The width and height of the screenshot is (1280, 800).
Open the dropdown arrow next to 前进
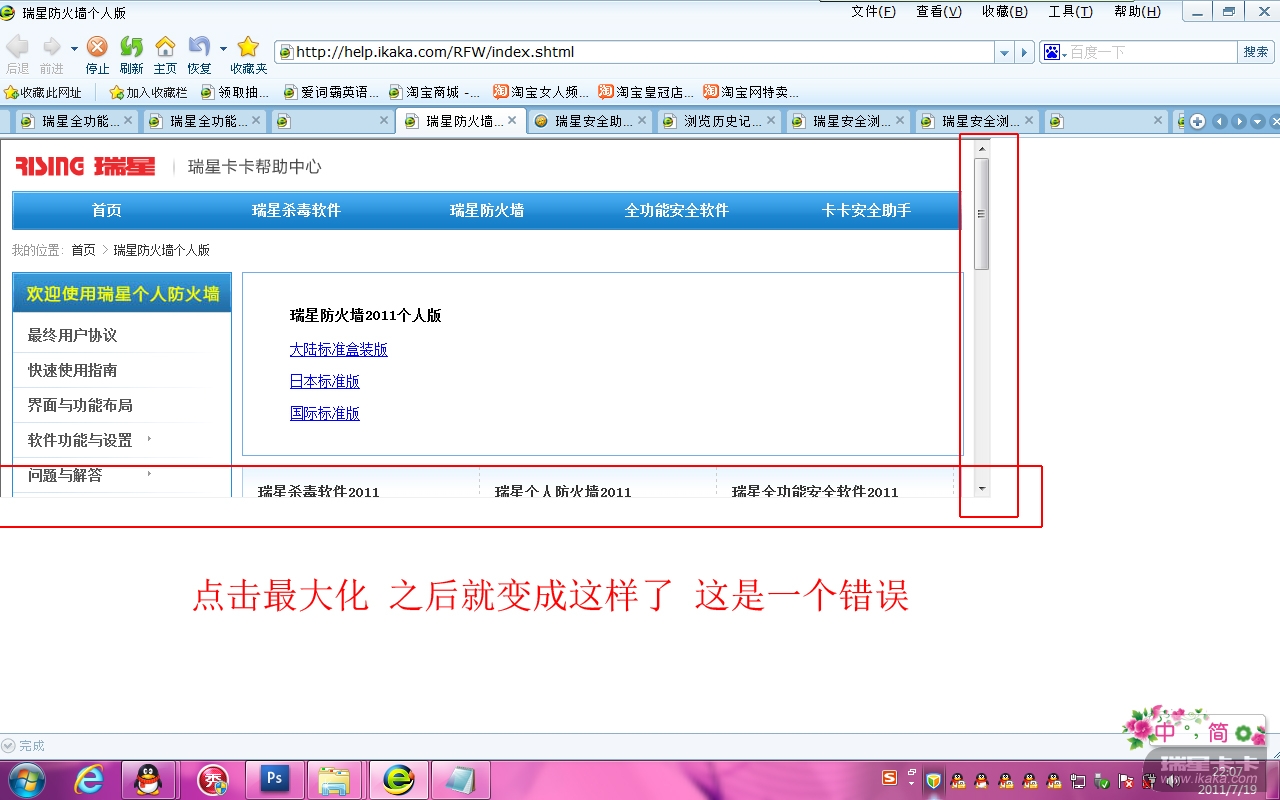74,48
